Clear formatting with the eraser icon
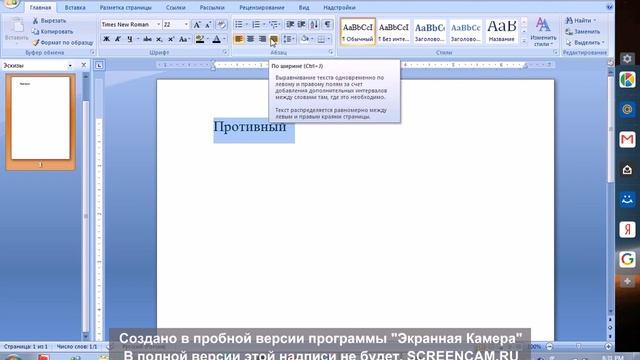 tap(221, 25)
